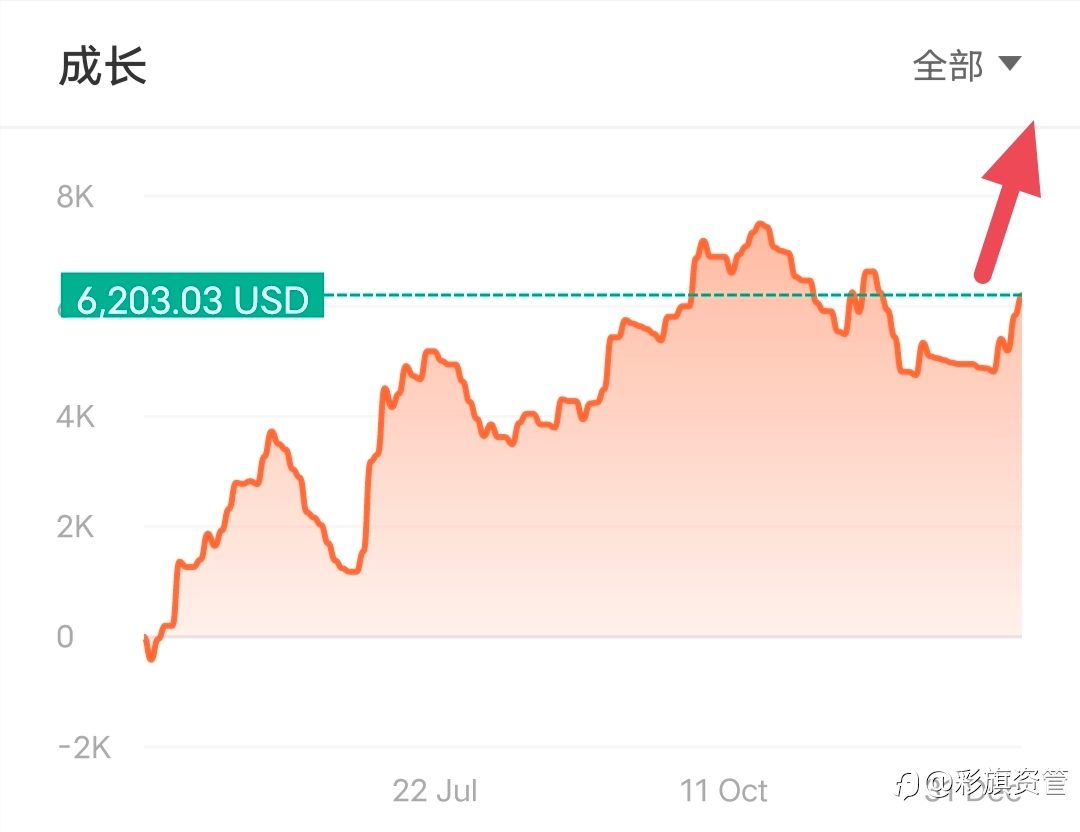
Task: Click the 4K y-axis label
Action: coord(75,417)
